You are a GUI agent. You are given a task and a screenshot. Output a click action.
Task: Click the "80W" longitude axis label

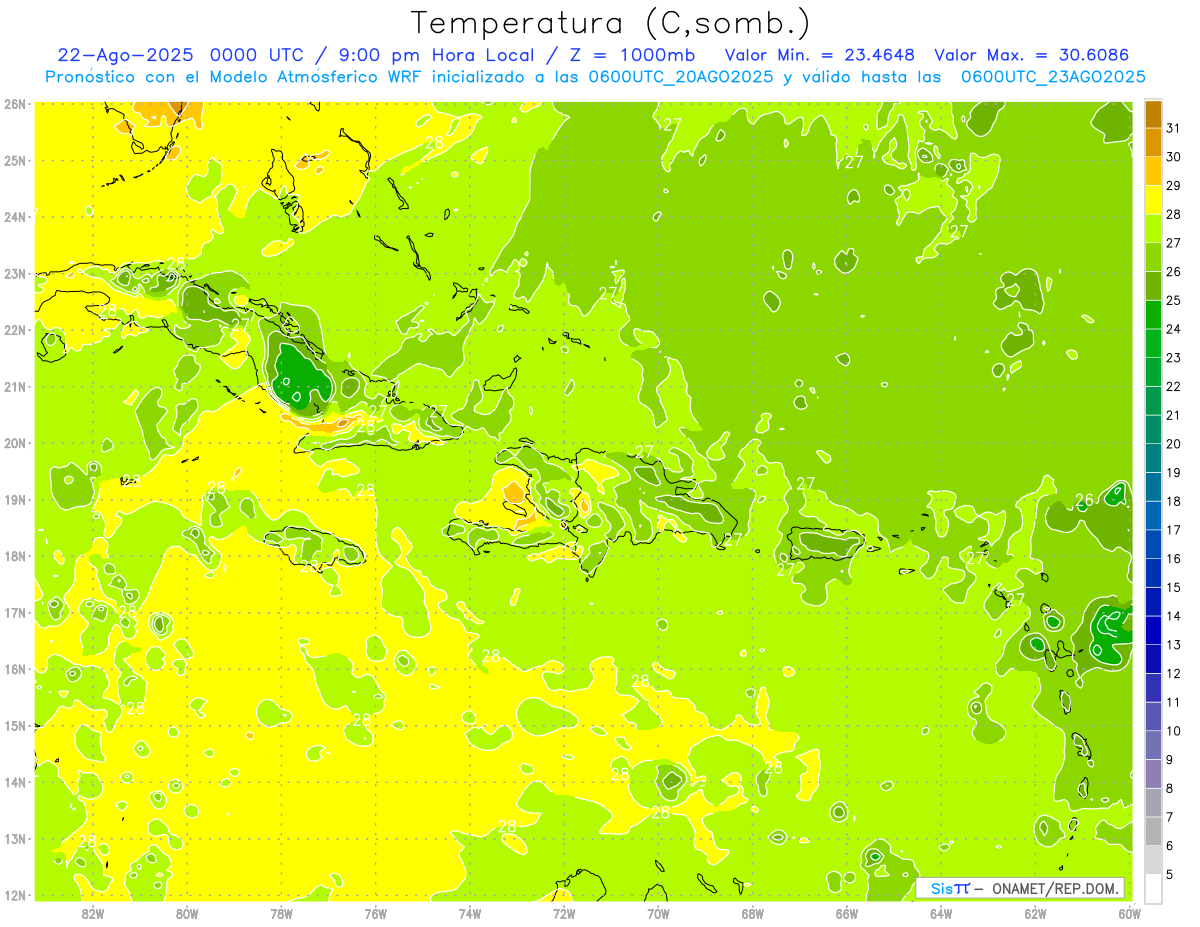(187, 913)
